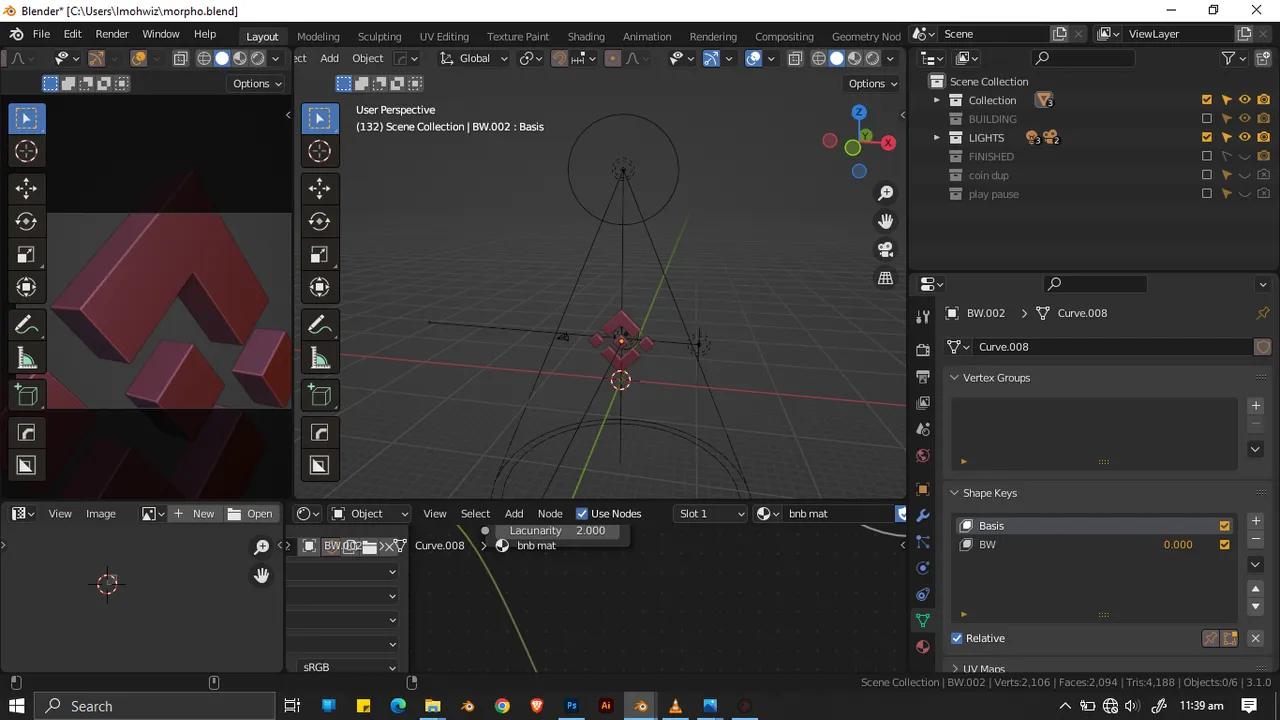Image resolution: width=1280 pixels, height=720 pixels.
Task: Click the Lacunarity 2.000 value field
Action: click(557, 531)
